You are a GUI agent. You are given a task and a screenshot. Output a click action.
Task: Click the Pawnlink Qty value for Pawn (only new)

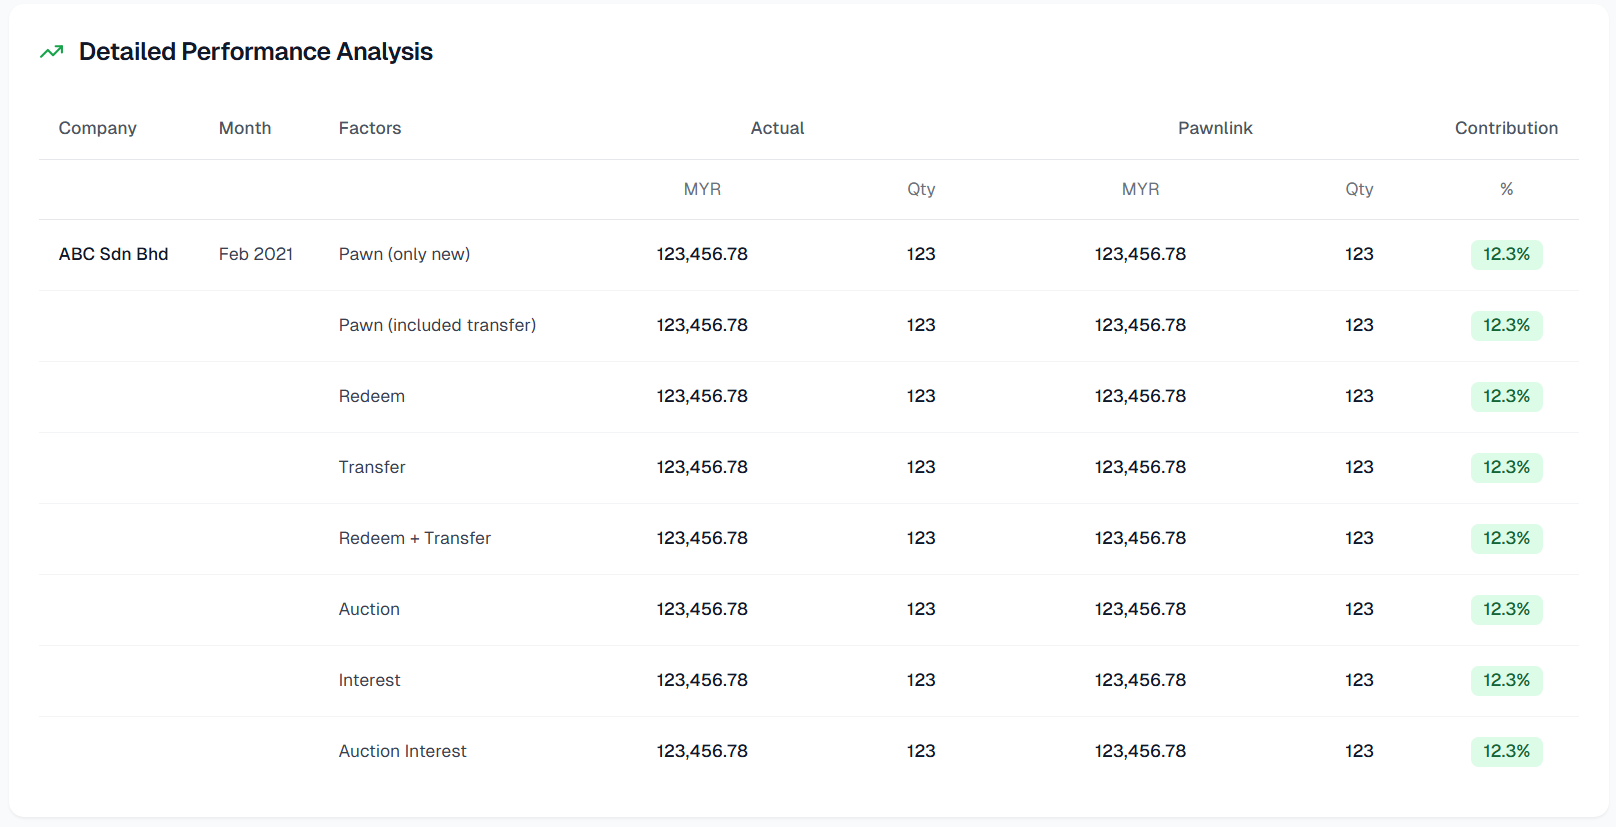click(1359, 254)
